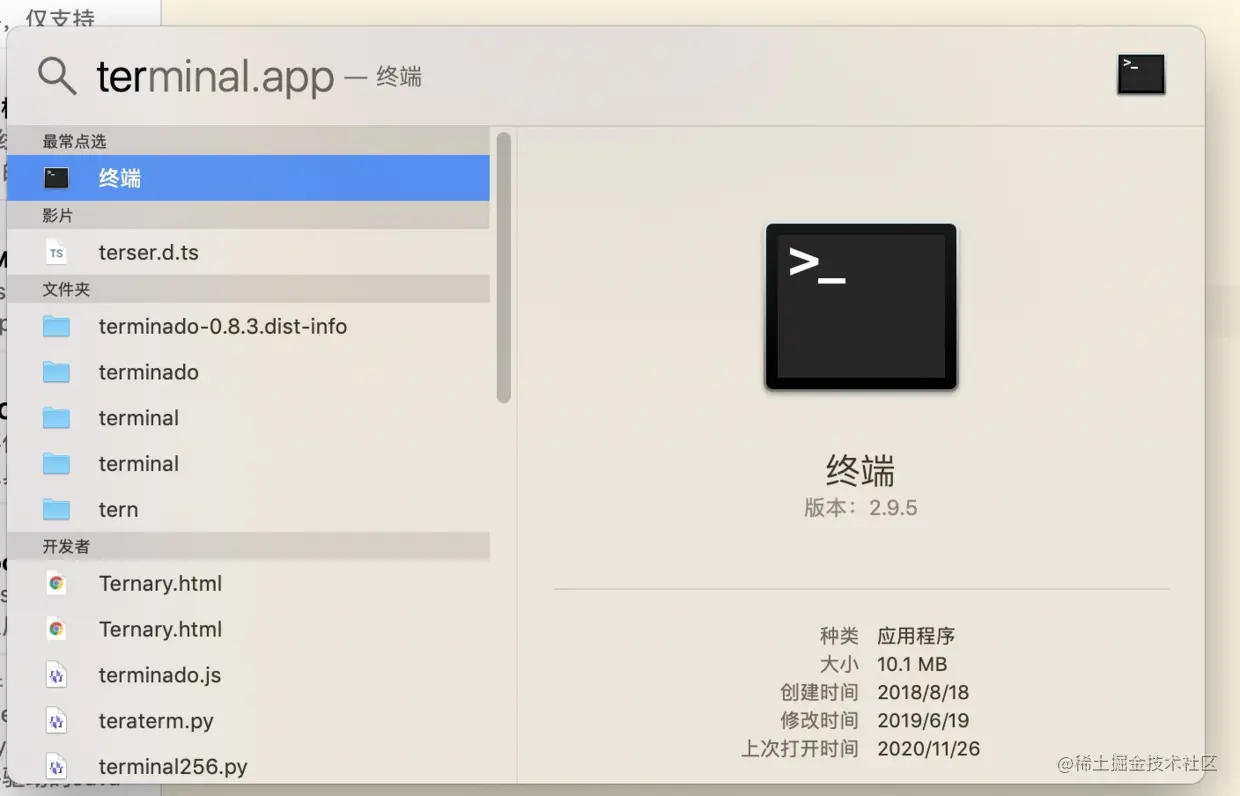
Task: Click the 文件夹 section header
Action: (248, 289)
